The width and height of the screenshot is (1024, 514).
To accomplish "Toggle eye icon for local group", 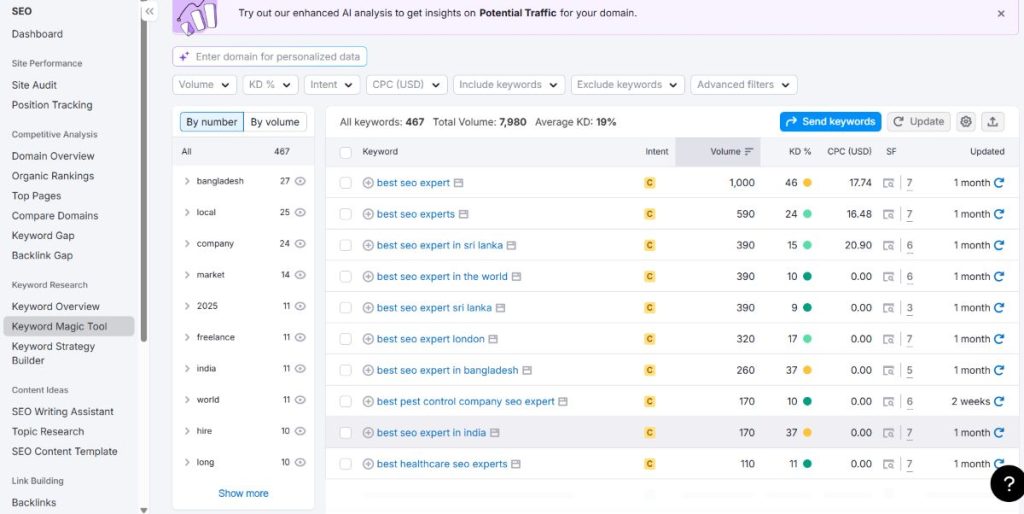I will point(300,212).
